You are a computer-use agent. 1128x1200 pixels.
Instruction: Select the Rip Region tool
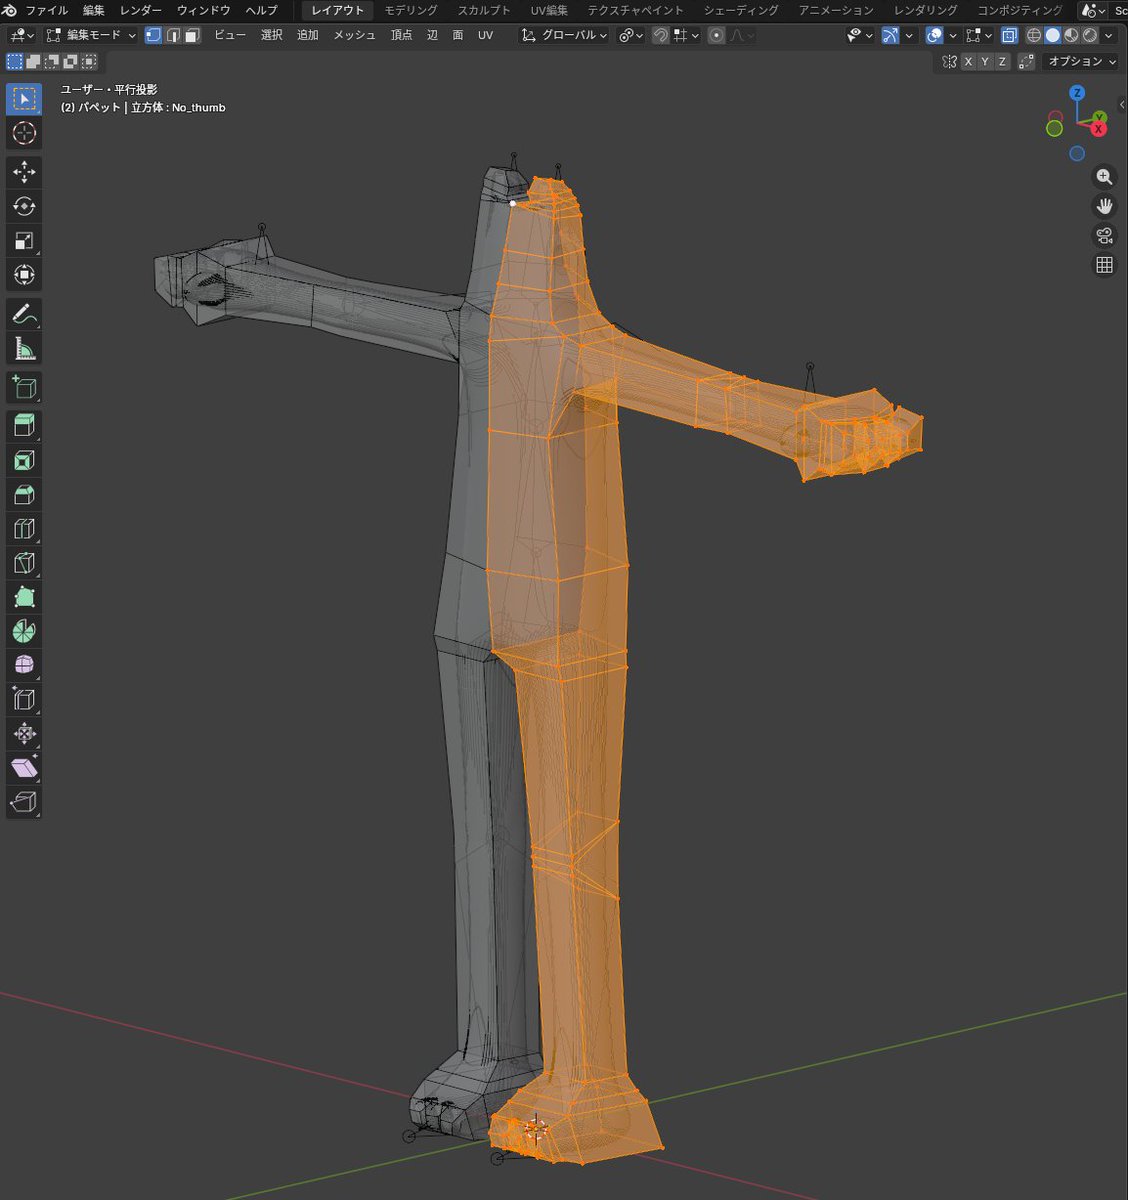(24, 801)
